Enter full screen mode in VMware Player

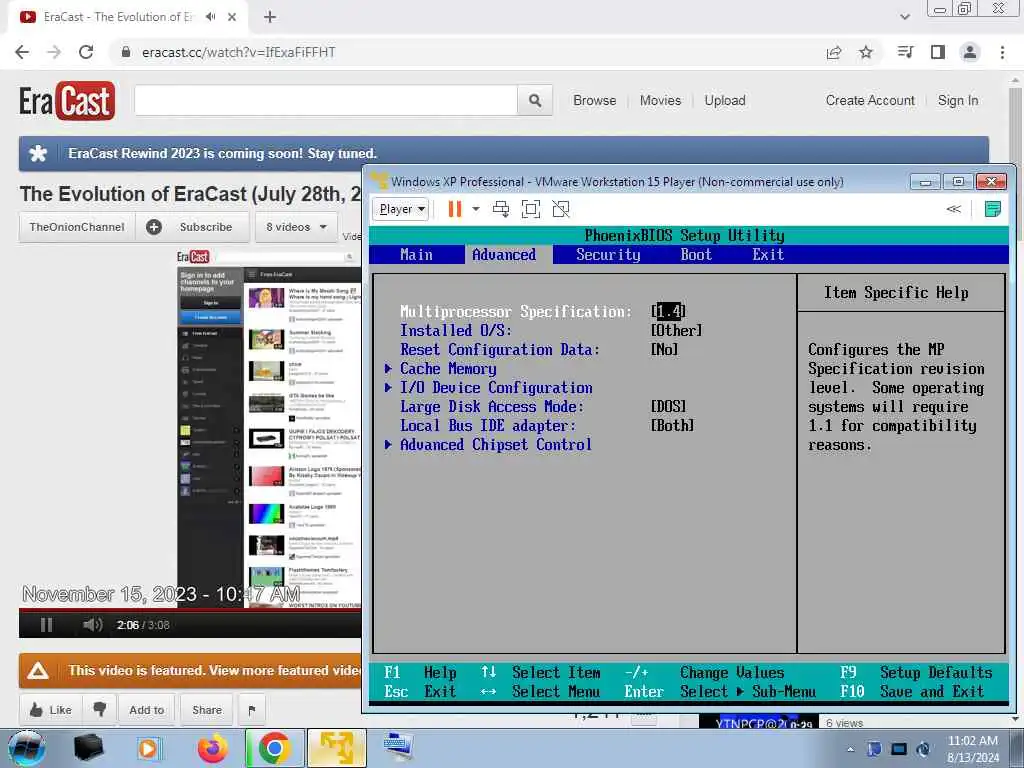(531, 209)
